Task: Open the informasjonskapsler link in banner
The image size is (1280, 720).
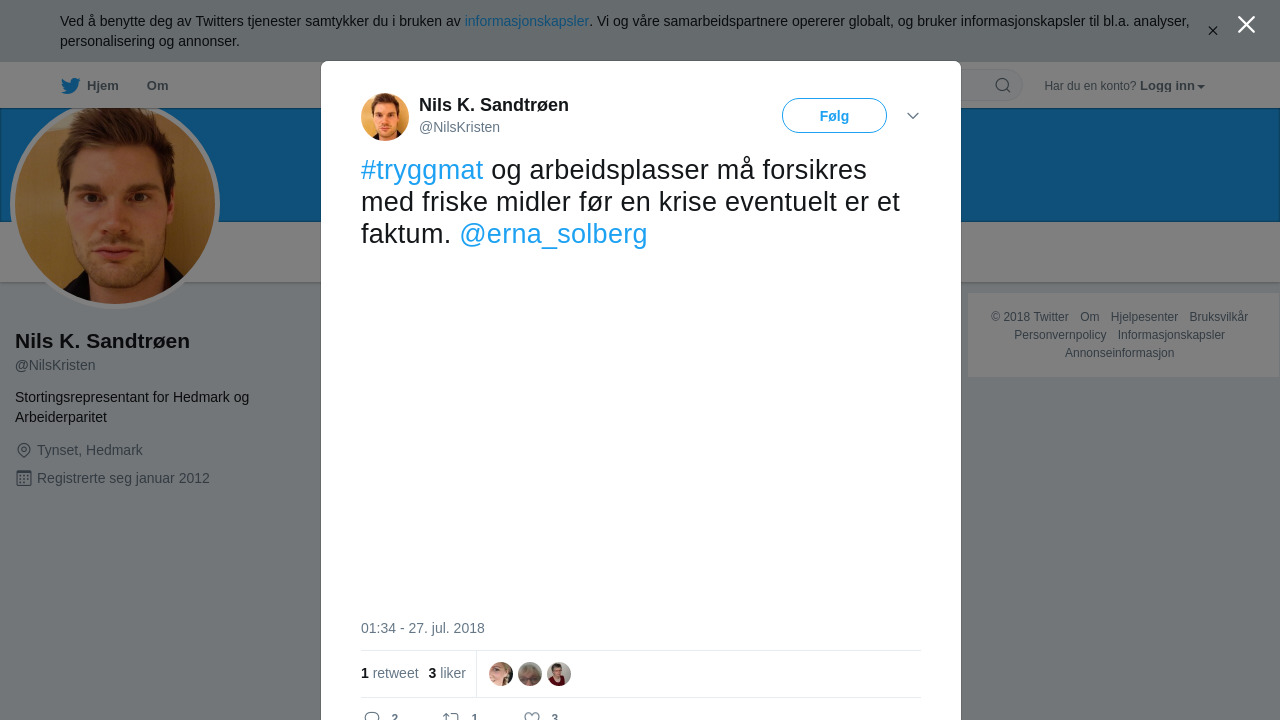Action: pos(527,21)
